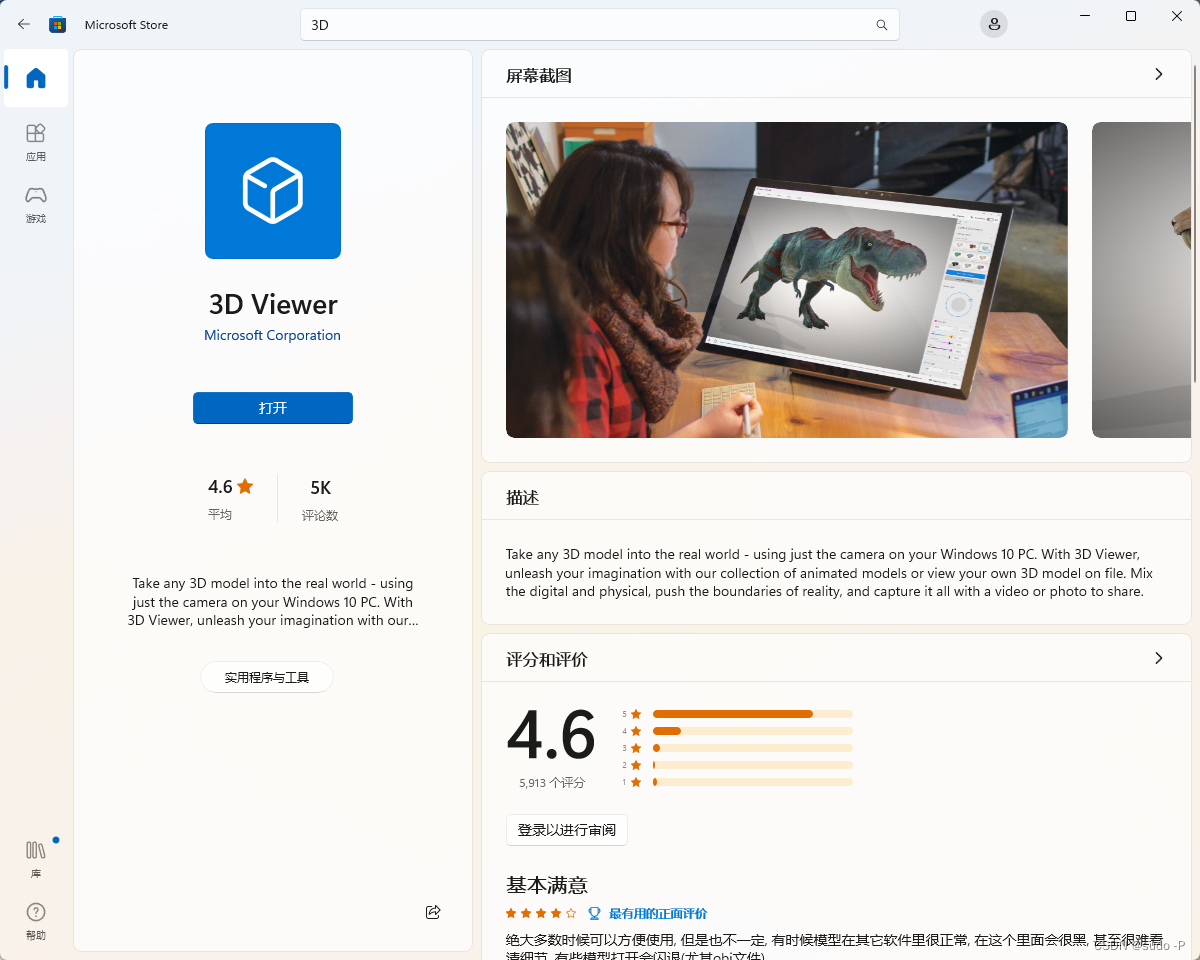Image resolution: width=1200 pixels, height=960 pixels.
Task: Click the four-star rating of the 基本满意 review
Action: pyautogui.click(x=541, y=913)
